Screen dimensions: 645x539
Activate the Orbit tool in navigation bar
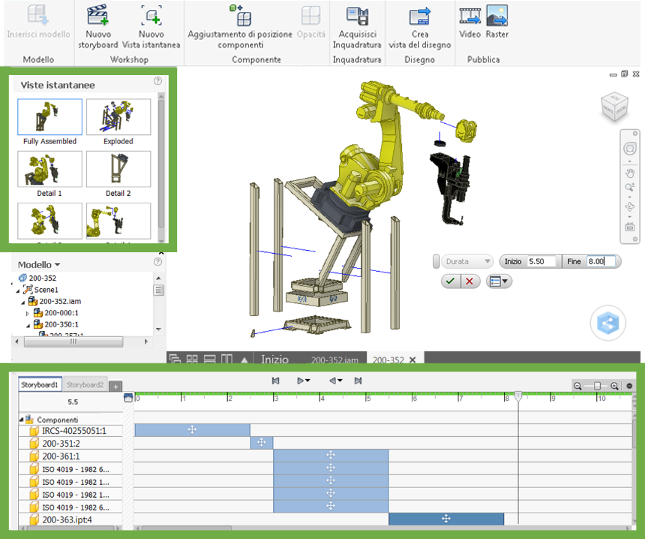(630, 207)
